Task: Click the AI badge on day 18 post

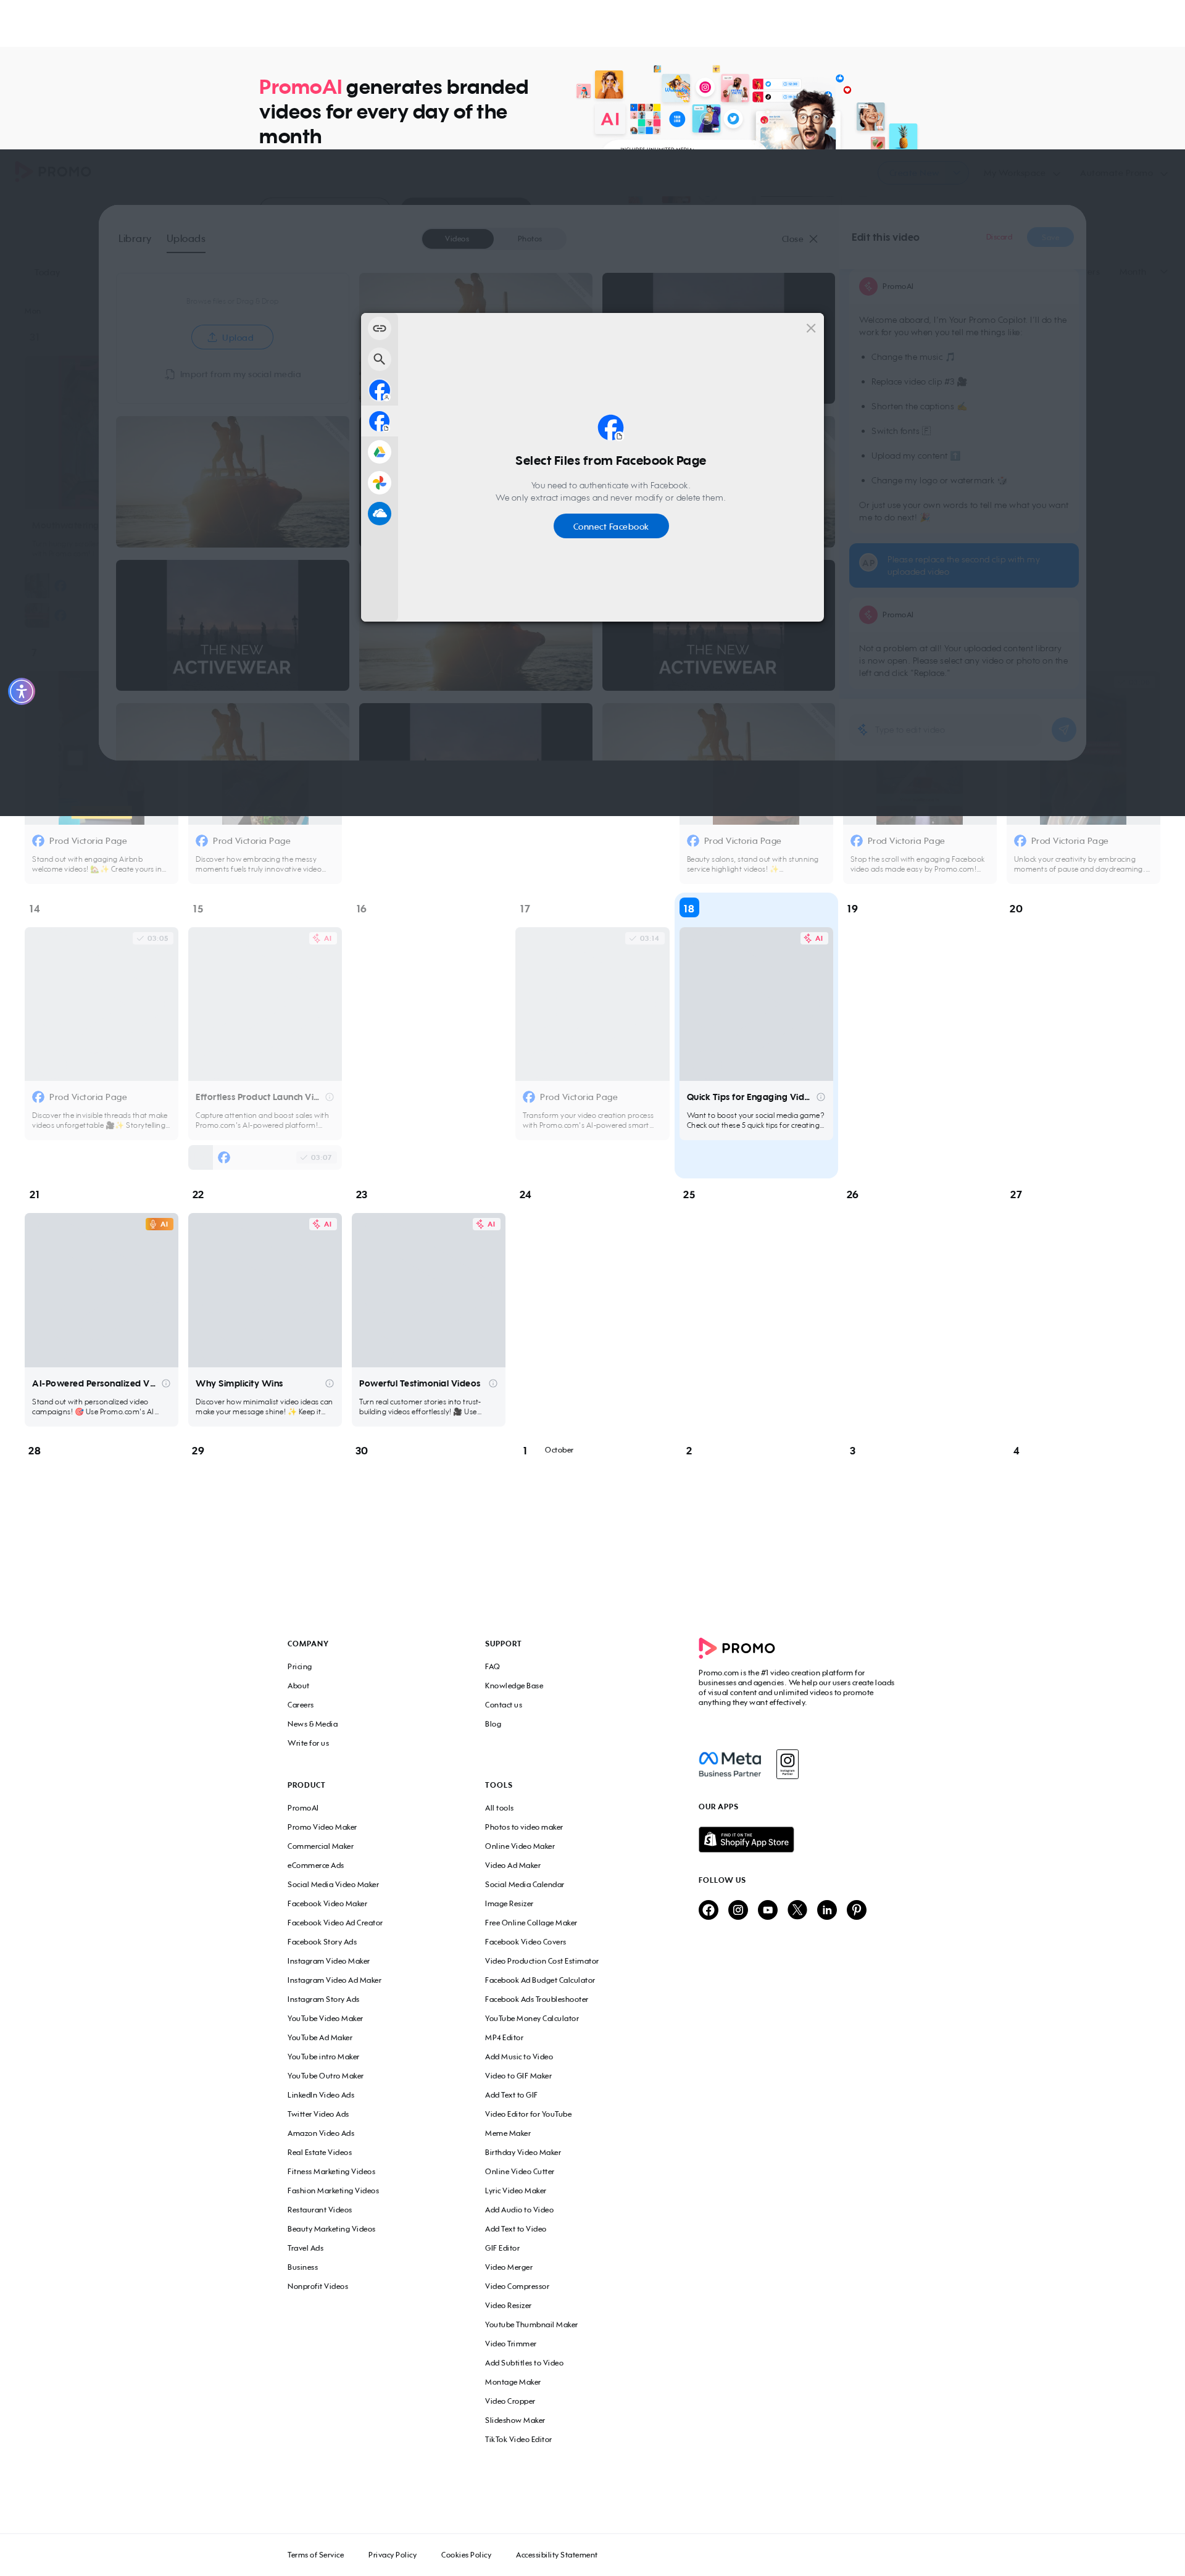Action: 814,938
